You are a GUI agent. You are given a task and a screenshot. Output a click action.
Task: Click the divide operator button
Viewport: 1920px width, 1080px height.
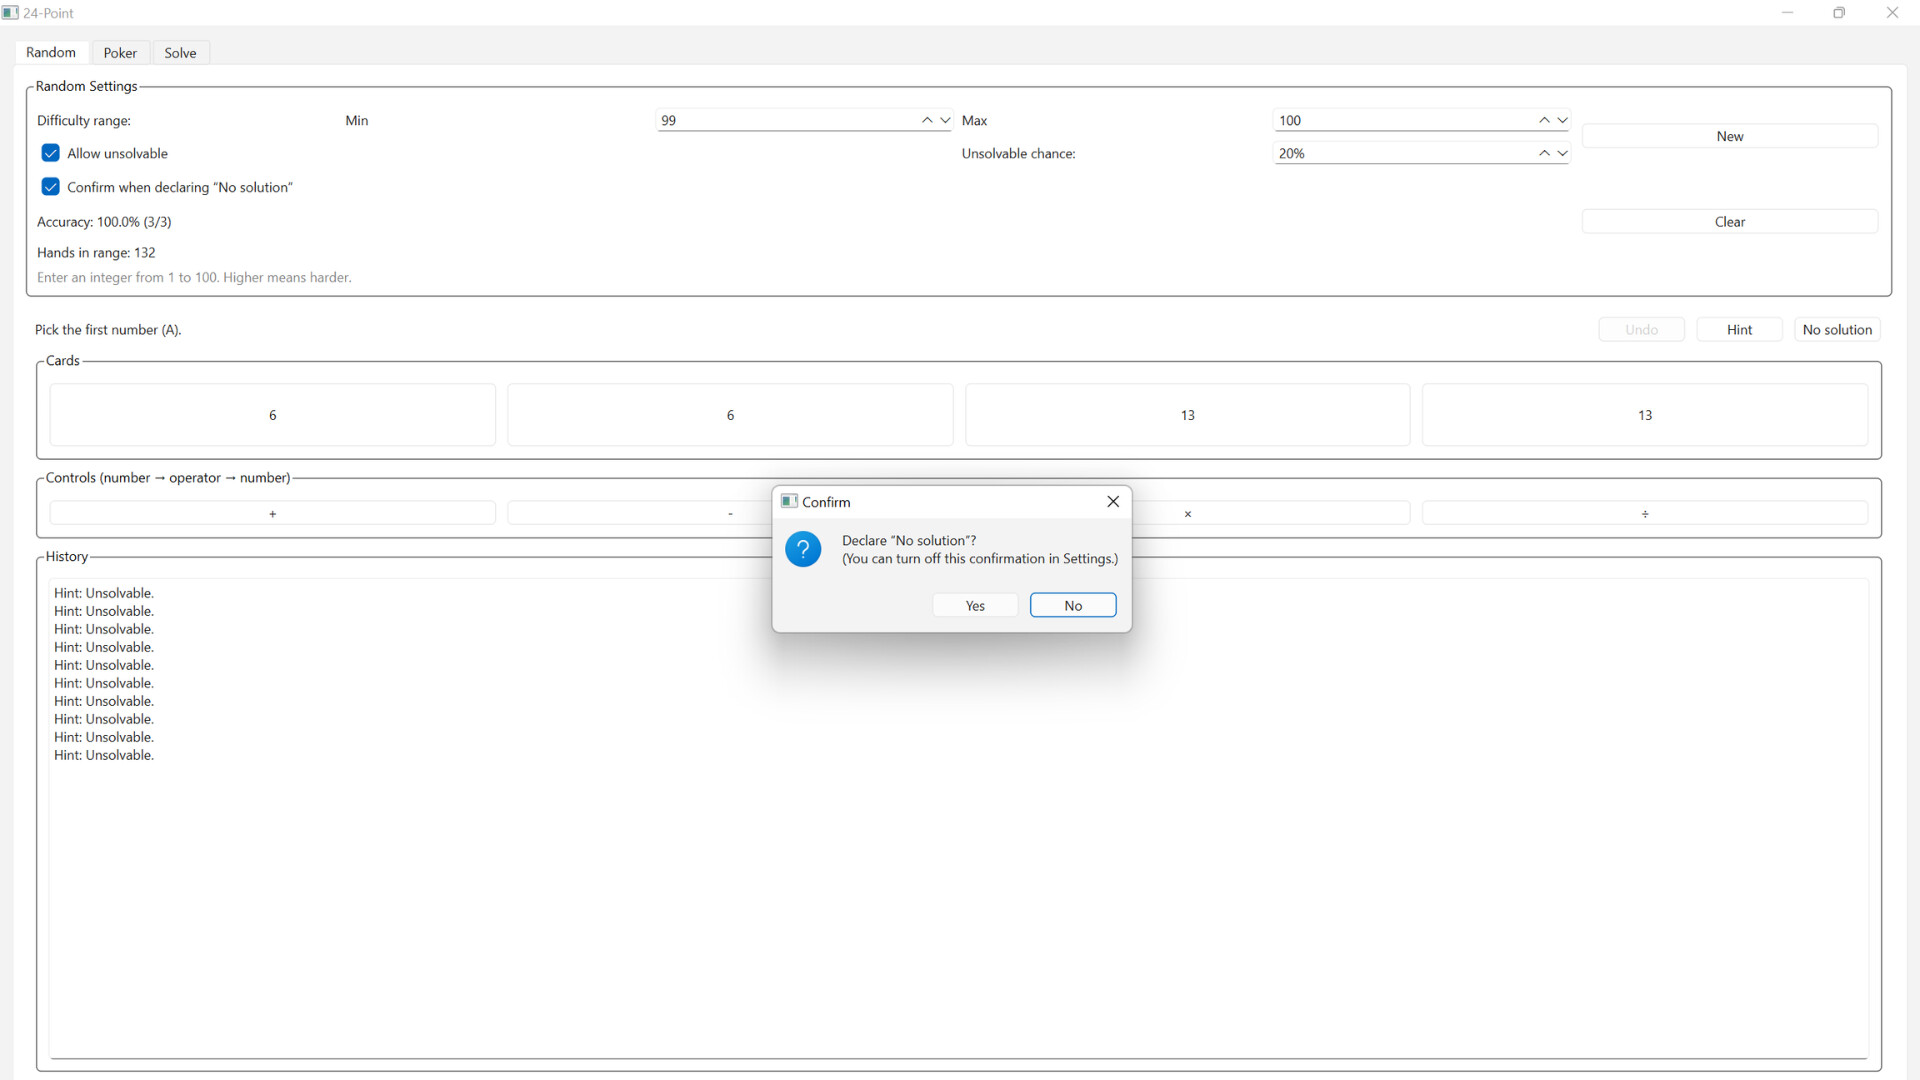pos(1644,514)
